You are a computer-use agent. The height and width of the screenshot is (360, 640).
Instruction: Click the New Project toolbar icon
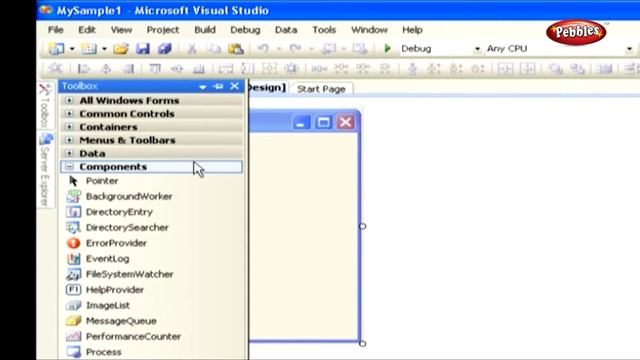coord(56,49)
